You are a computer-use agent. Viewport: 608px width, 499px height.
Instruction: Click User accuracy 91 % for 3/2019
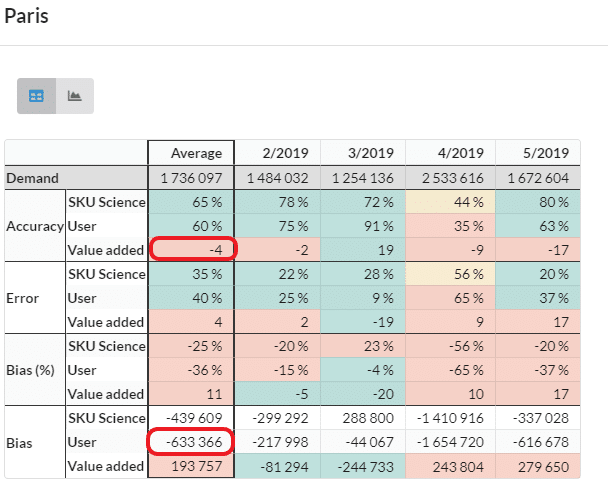coord(363,226)
